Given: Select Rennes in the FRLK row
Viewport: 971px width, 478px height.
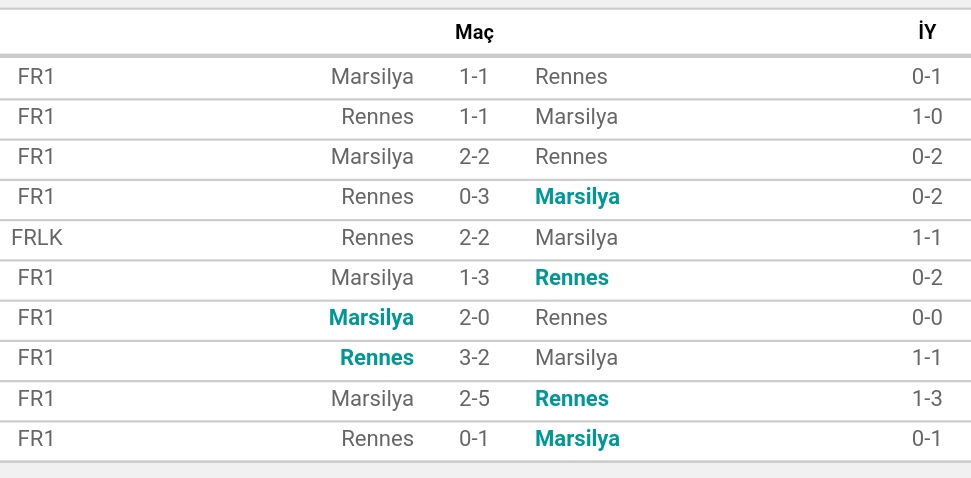Looking at the screenshot, I should coord(378,237).
